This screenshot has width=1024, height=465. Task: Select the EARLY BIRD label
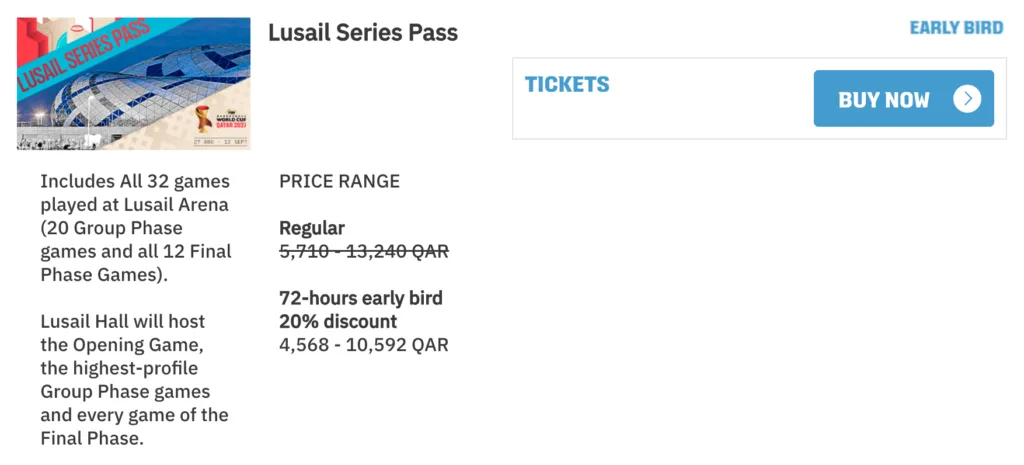pos(956,28)
